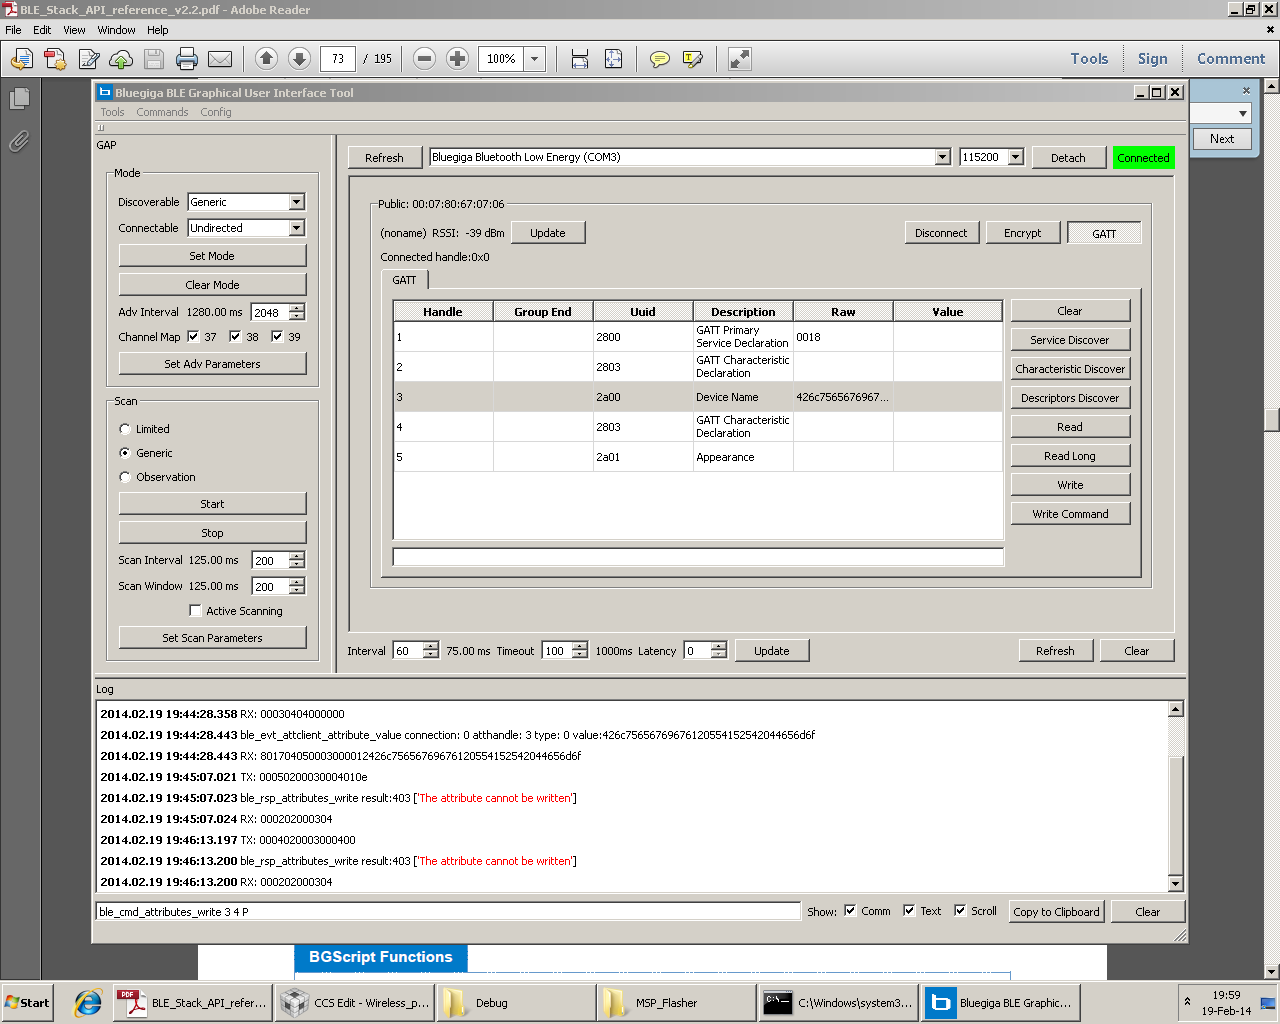Zoom out with the minus icon
The width and height of the screenshot is (1280, 1024).
[x=424, y=59]
